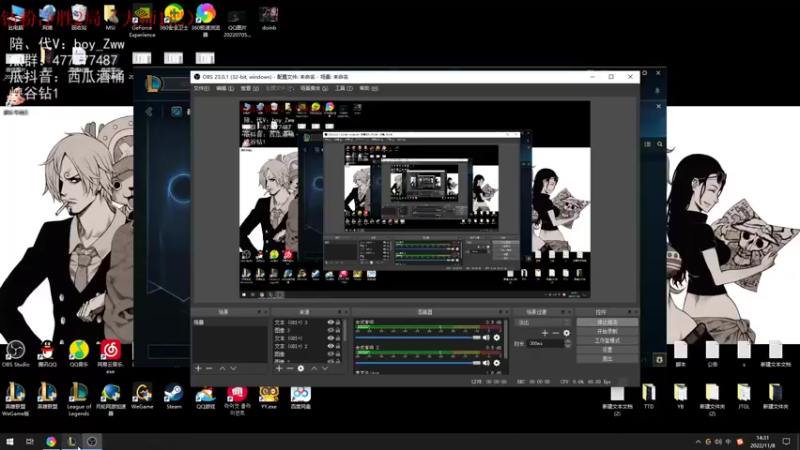Screen dimensions: 800x450
Task: Move the source up with the Sources up arrow
Action: [314, 368]
